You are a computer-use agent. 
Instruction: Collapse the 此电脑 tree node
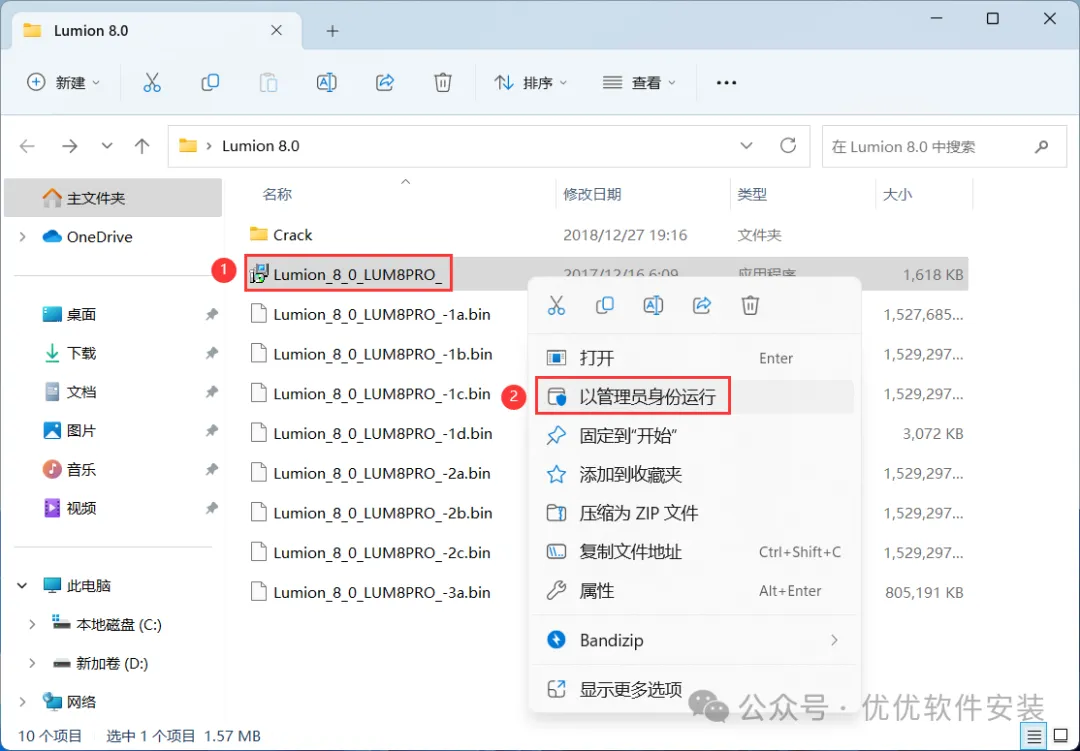pos(22,586)
